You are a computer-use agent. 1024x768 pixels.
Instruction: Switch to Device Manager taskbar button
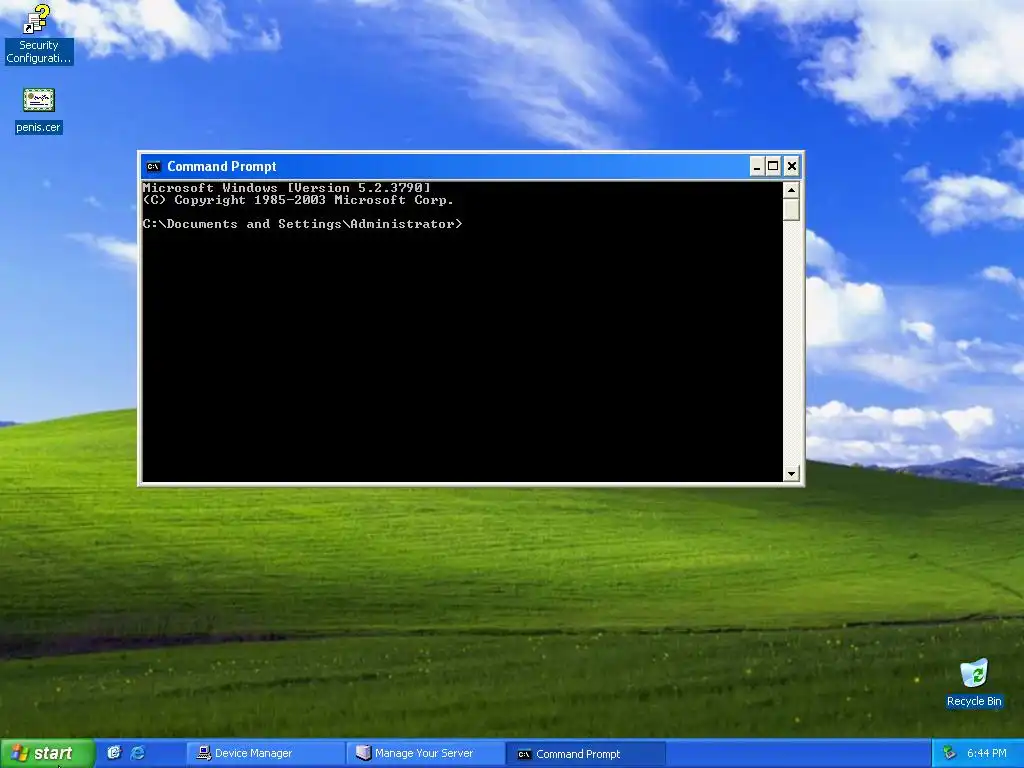264,753
